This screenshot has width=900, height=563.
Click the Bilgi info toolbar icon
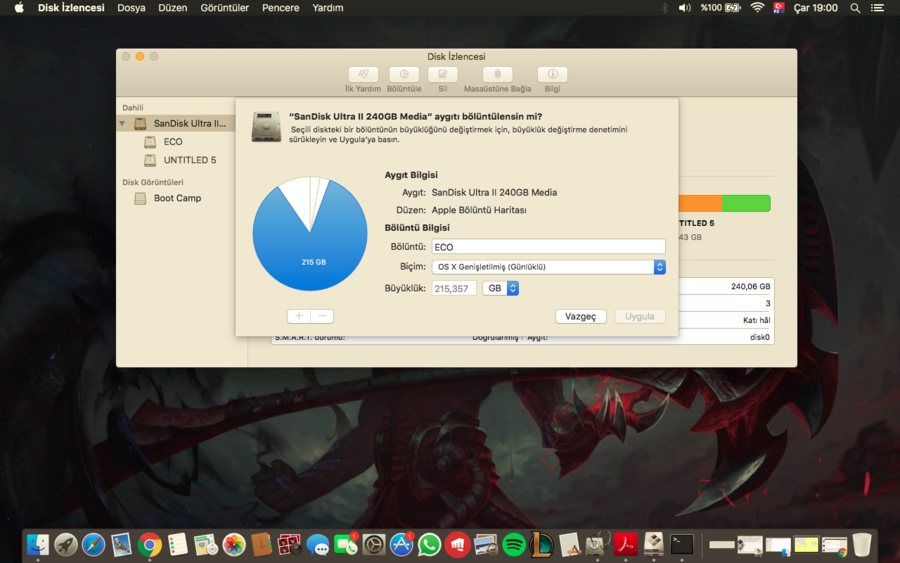click(x=552, y=75)
